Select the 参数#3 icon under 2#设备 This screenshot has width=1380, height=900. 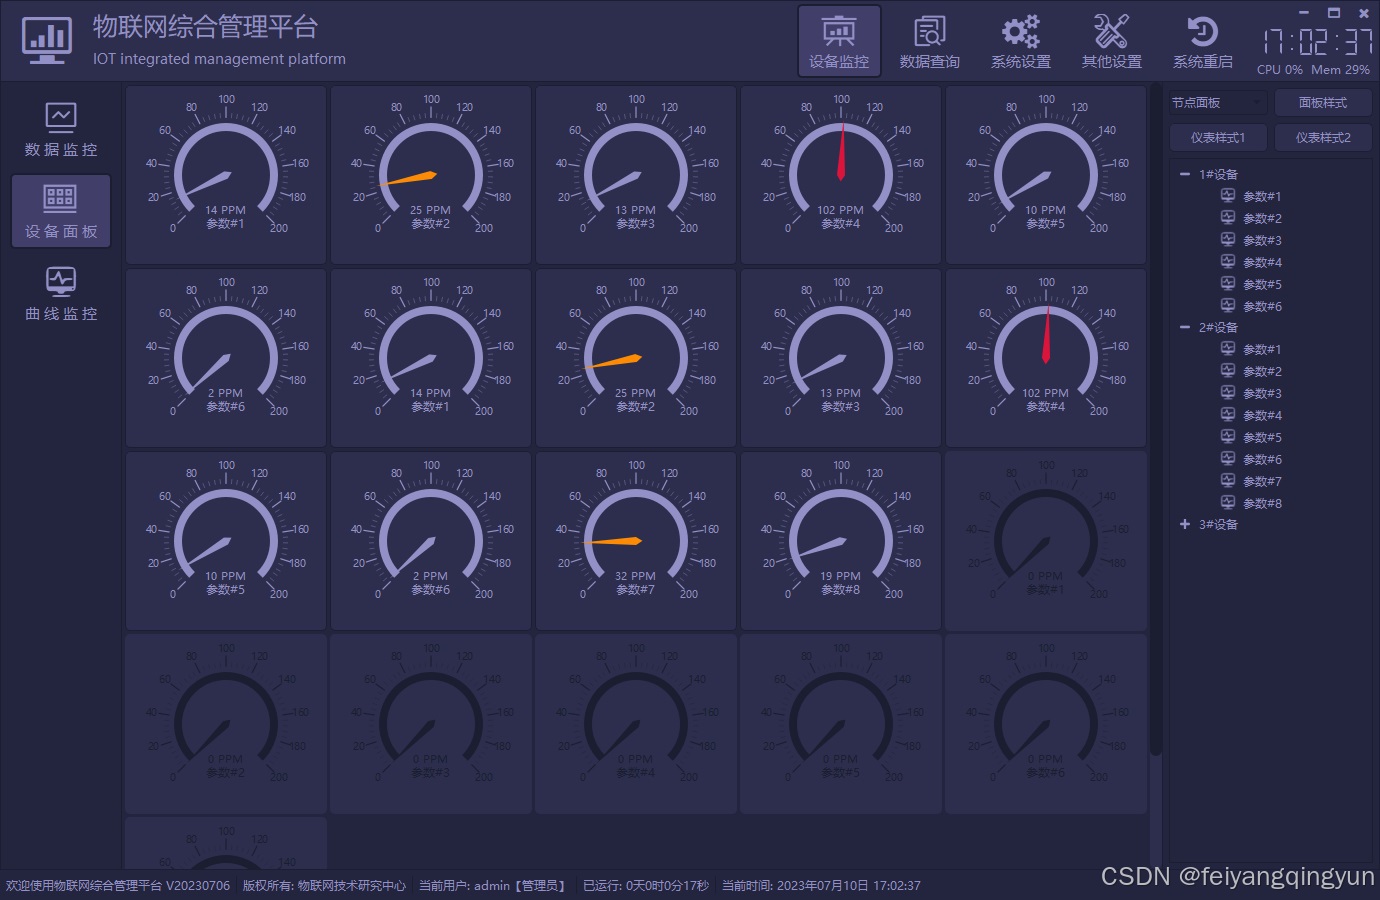(x=1228, y=393)
